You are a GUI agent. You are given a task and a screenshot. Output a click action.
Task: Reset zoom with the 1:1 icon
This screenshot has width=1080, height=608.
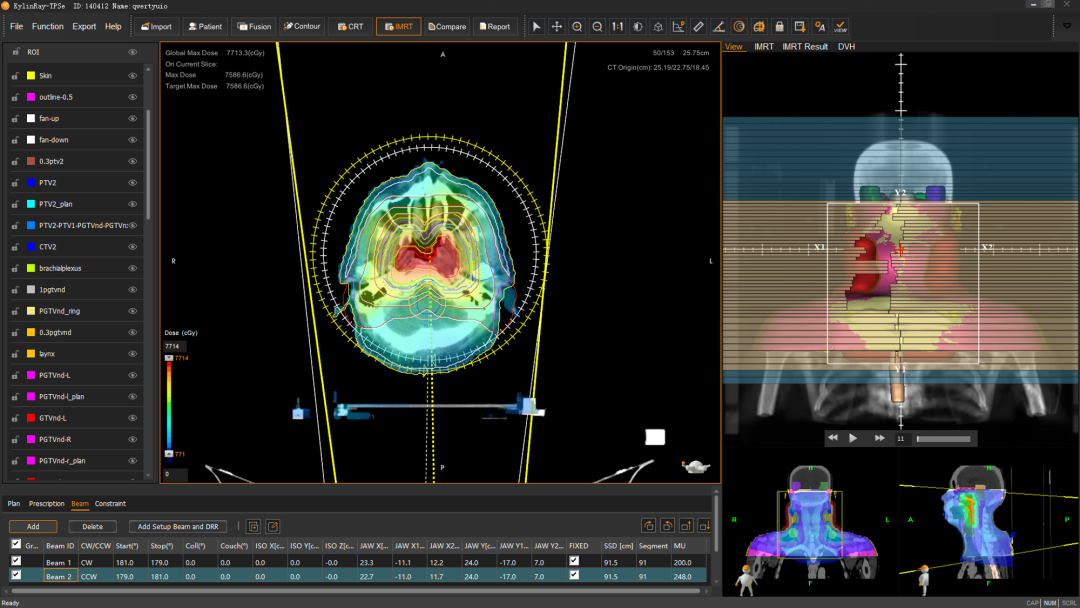coord(617,26)
